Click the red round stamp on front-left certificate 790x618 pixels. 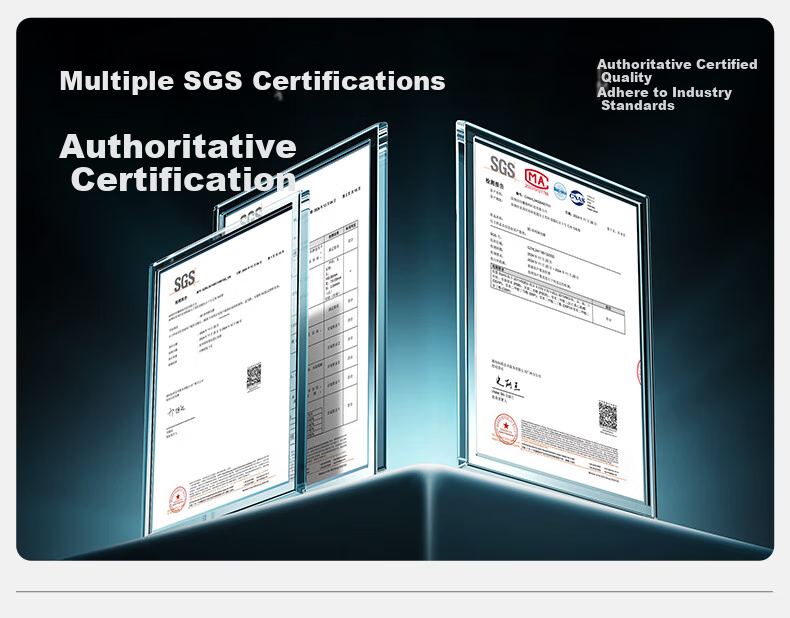pos(177,500)
